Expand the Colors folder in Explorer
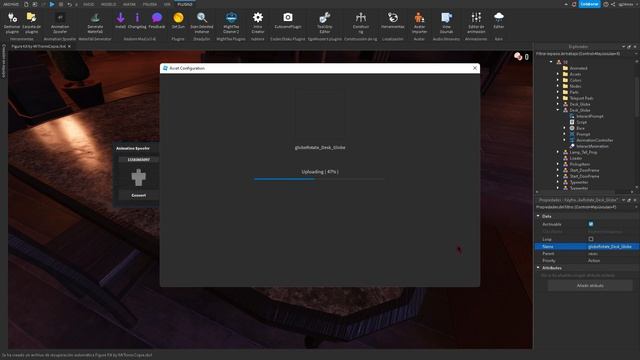 558,80
